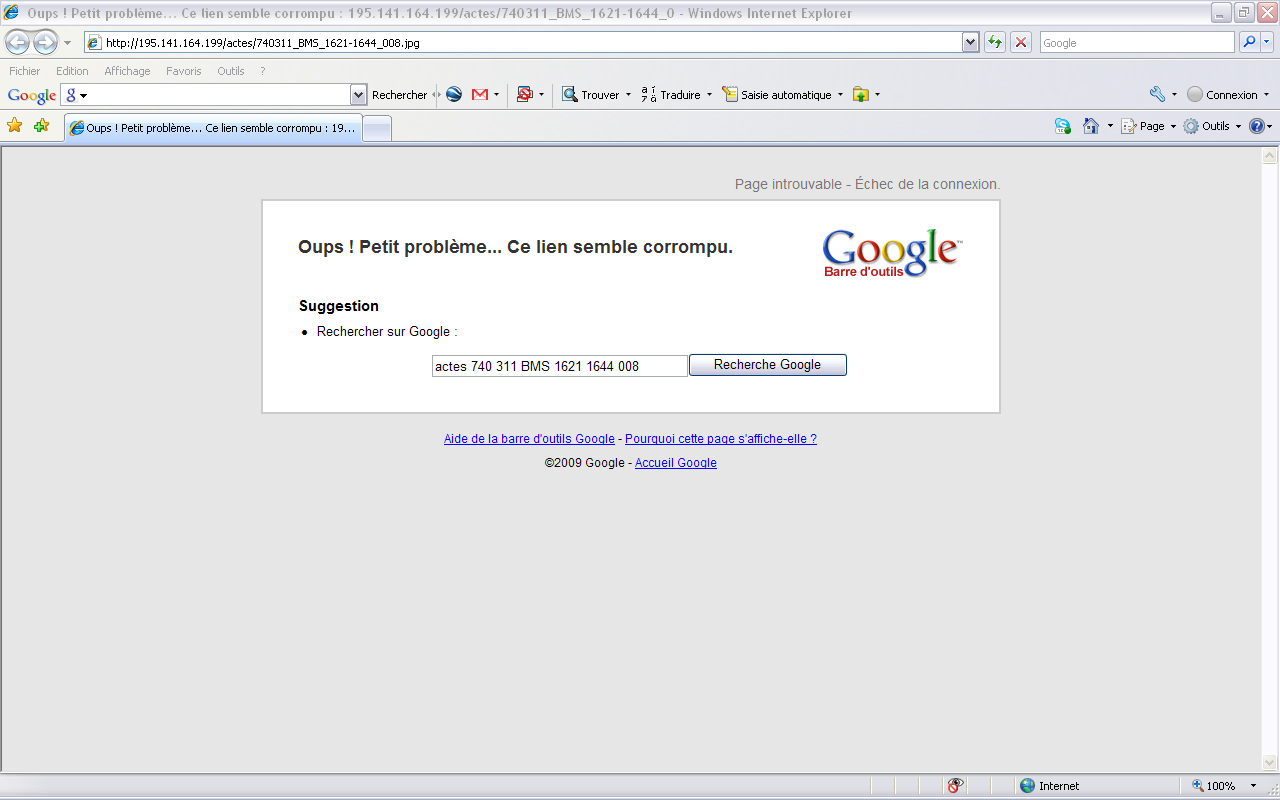Open the Gmail icon dropdown arrow
This screenshot has width=1280, height=800.
497,95
